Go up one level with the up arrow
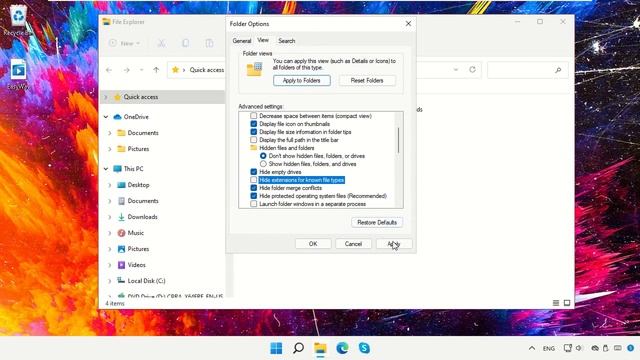This screenshot has width=640, height=360. pos(156,70)
